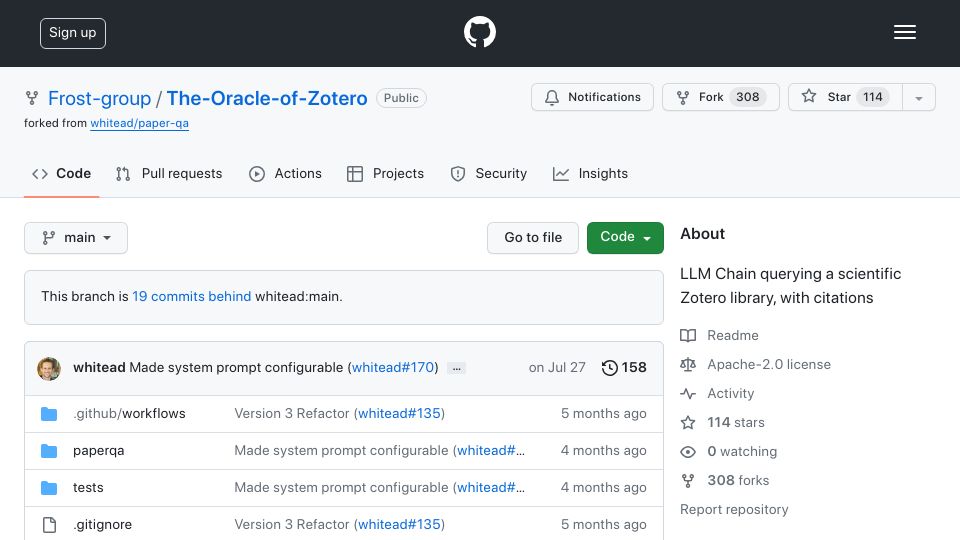The width and height of the screenshot is (960, 540).
Task: Open the 114 stars link
Action: [x=736, y=422]
